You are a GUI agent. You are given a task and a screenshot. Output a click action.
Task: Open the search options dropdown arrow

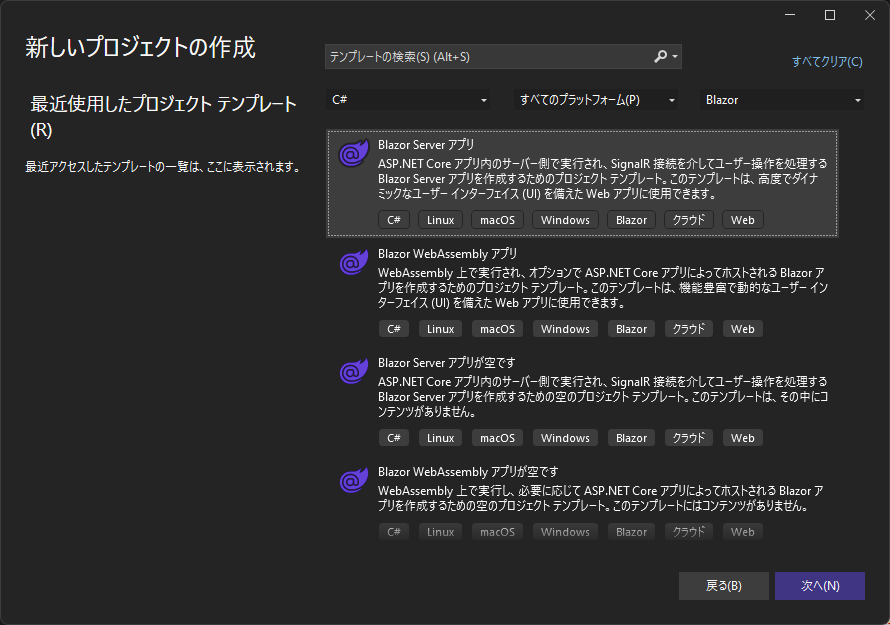(x=675, y=57)
